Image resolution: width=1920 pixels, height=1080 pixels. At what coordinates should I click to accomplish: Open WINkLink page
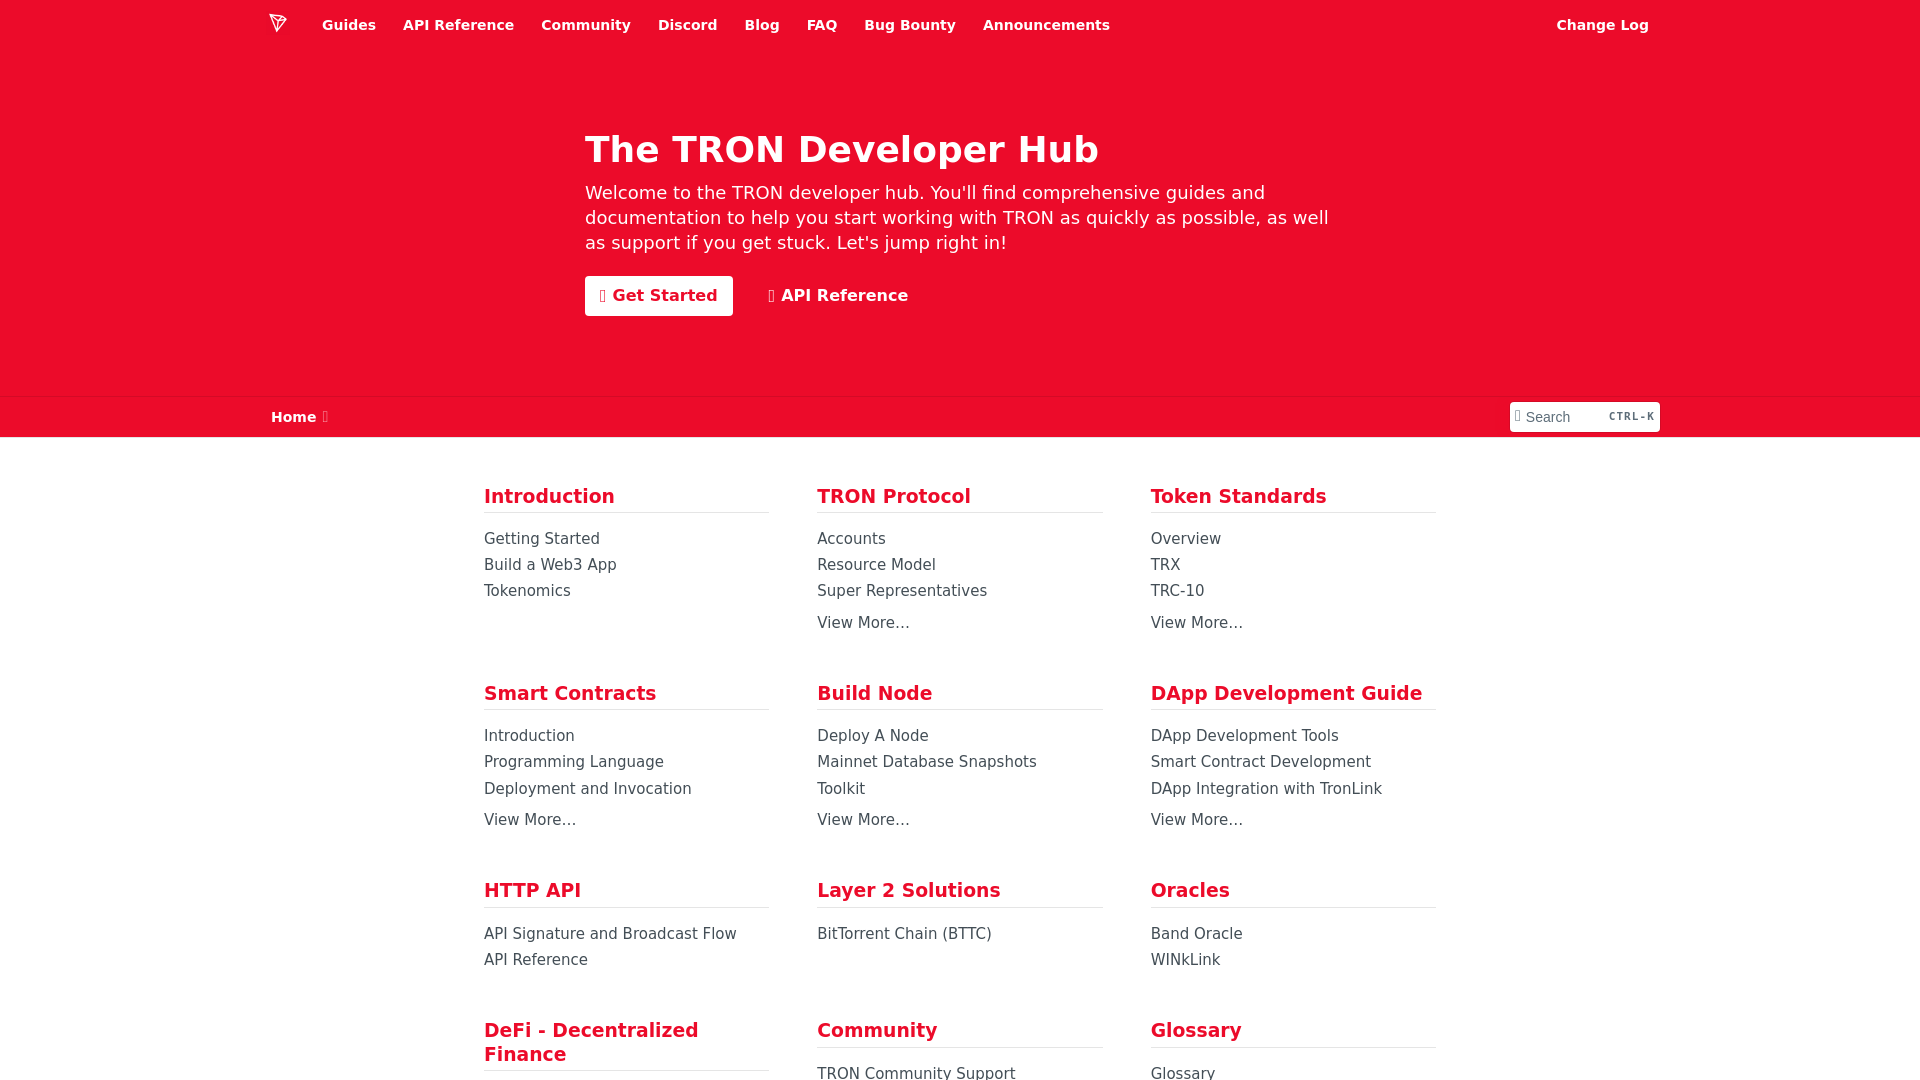tap(1185, 960)
